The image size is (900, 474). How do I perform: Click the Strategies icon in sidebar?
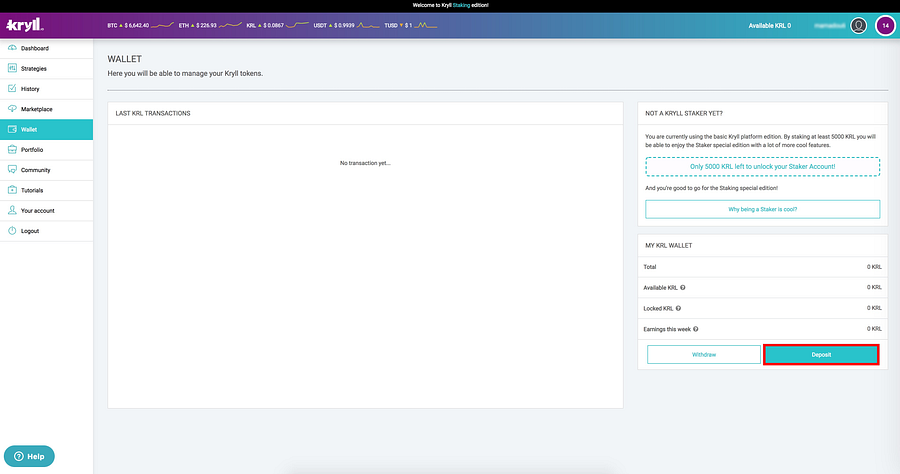point(12,68)
